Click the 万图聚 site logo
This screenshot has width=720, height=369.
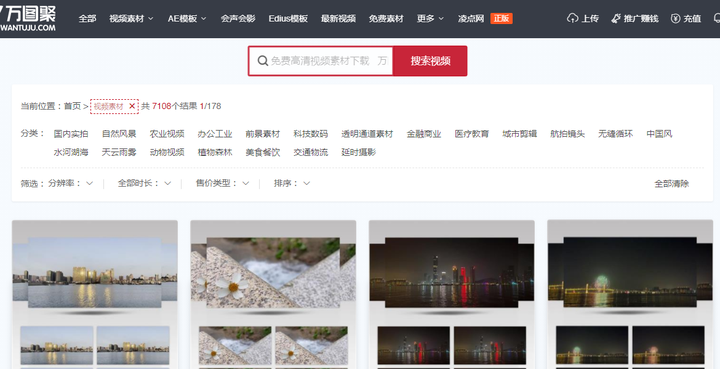click(x=28, y=17)
